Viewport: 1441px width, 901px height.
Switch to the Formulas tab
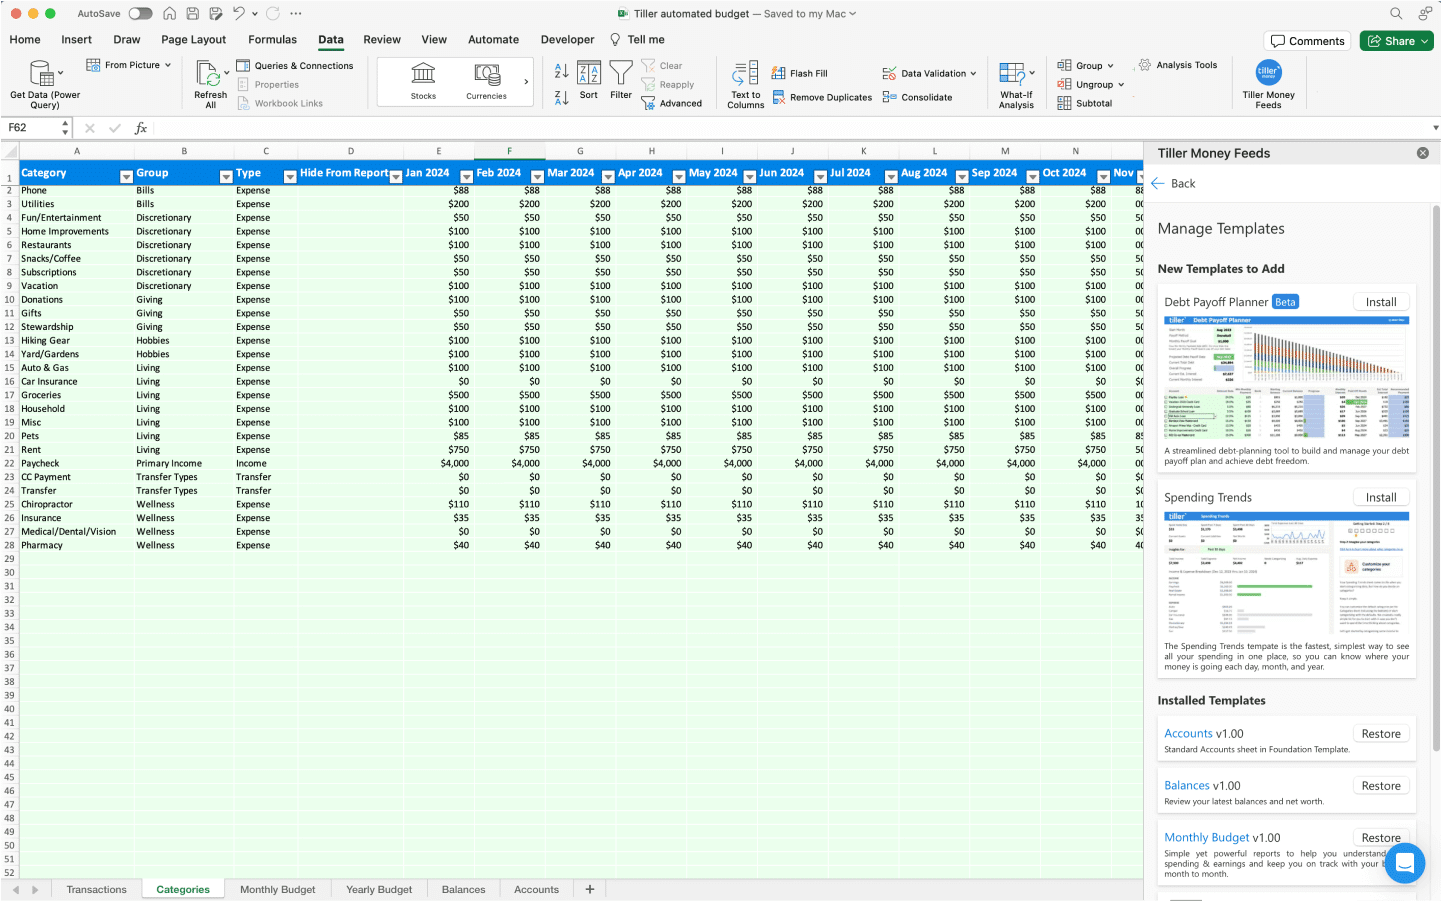[x=272, y=40]
